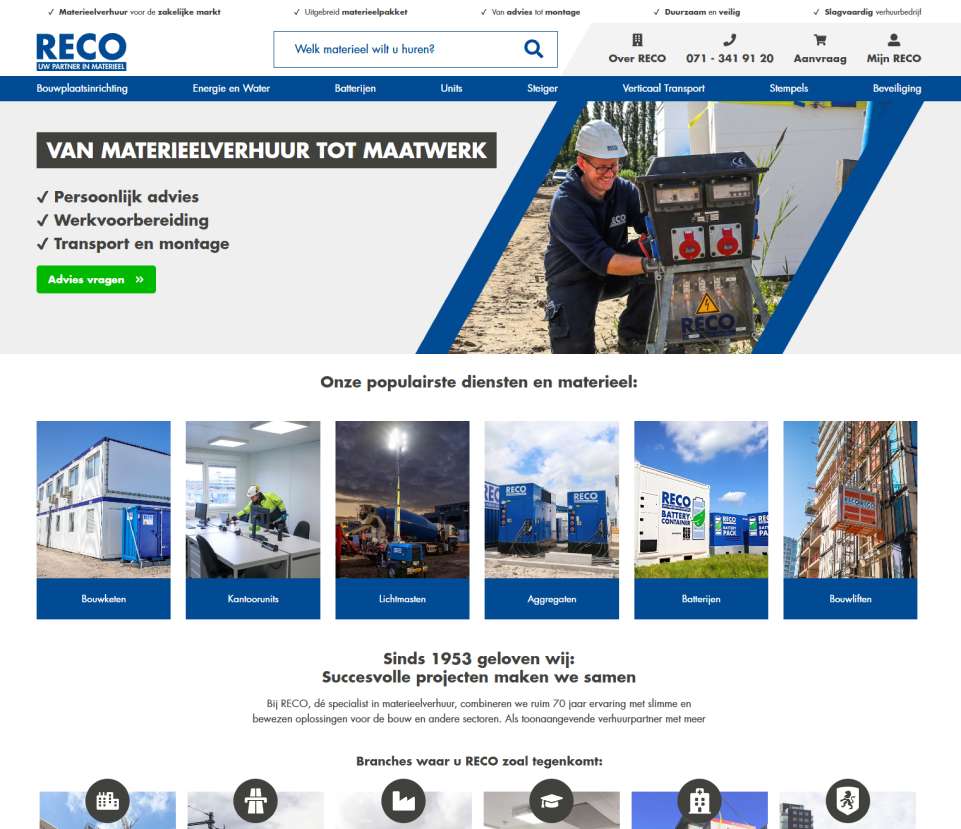Click 'Werkvoorbereiding' text

coord(131,220)
